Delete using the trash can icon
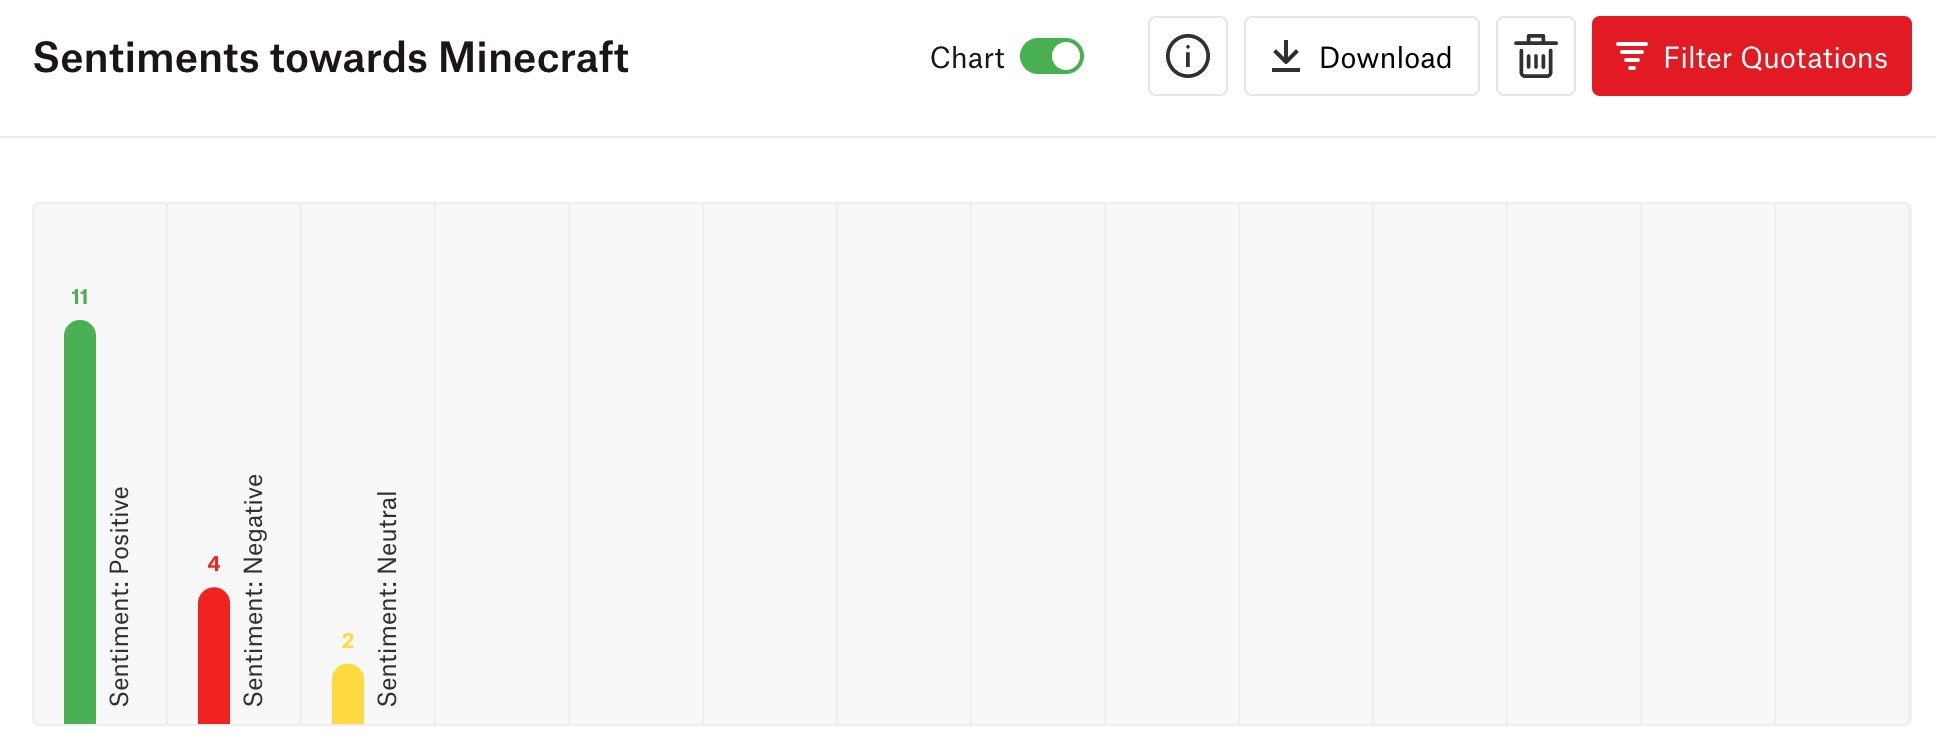This screenshot has height=752, width=1936. pos(1535,56)
